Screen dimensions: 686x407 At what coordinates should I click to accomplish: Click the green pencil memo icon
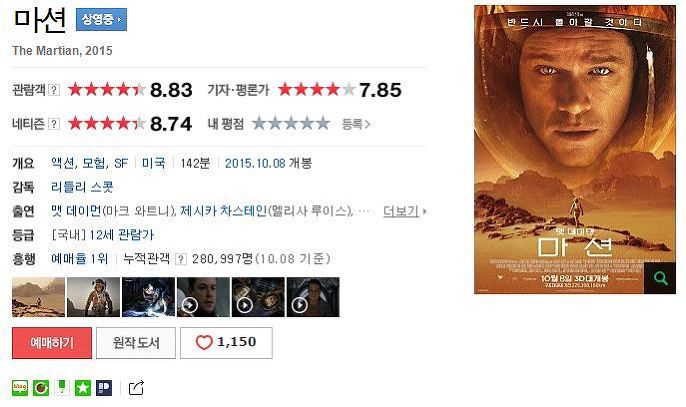click(x=62, y=388)
